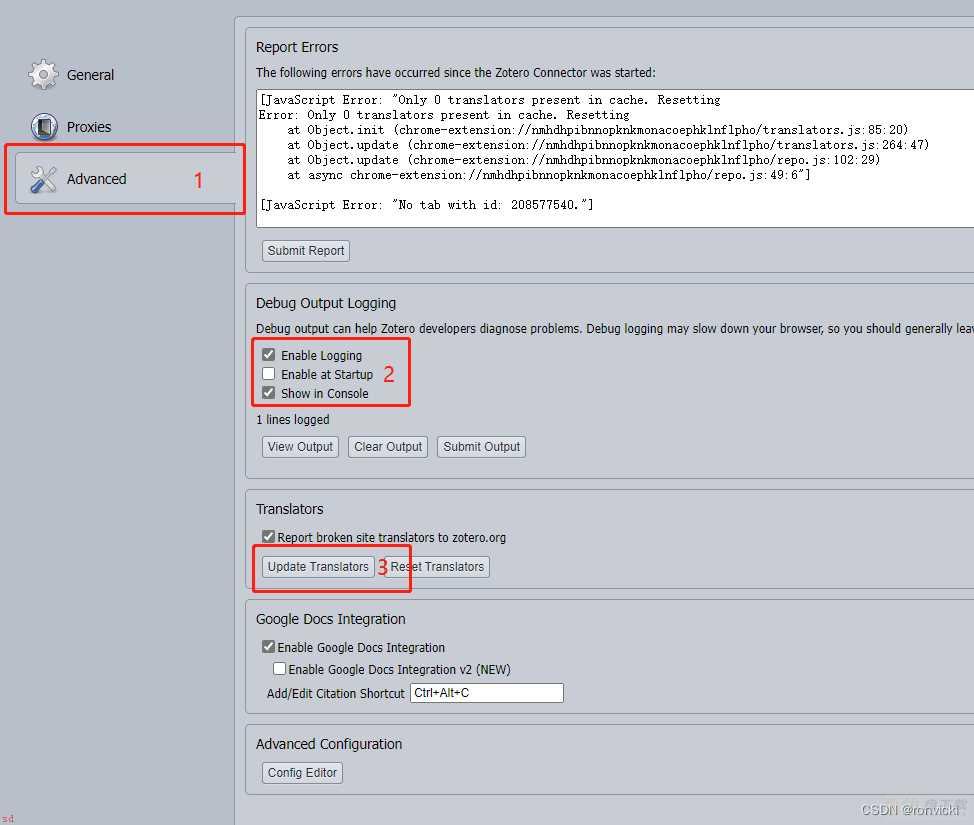Click the 'Error: Only 0 translators present' line
The width and height of the screenshot is (974, 825).
(x=444, y=115)
